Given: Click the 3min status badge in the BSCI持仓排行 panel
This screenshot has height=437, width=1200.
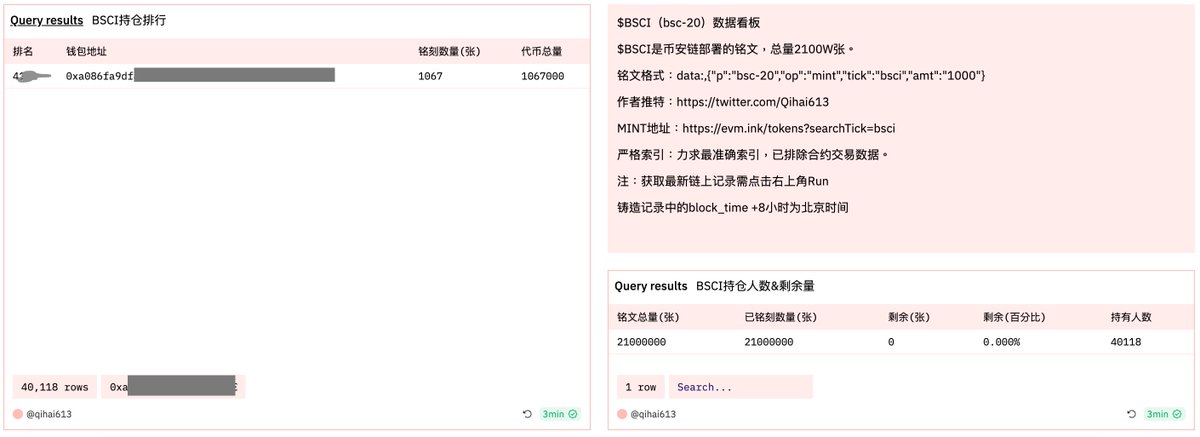Looking at the screenshot, I should 560,414.
